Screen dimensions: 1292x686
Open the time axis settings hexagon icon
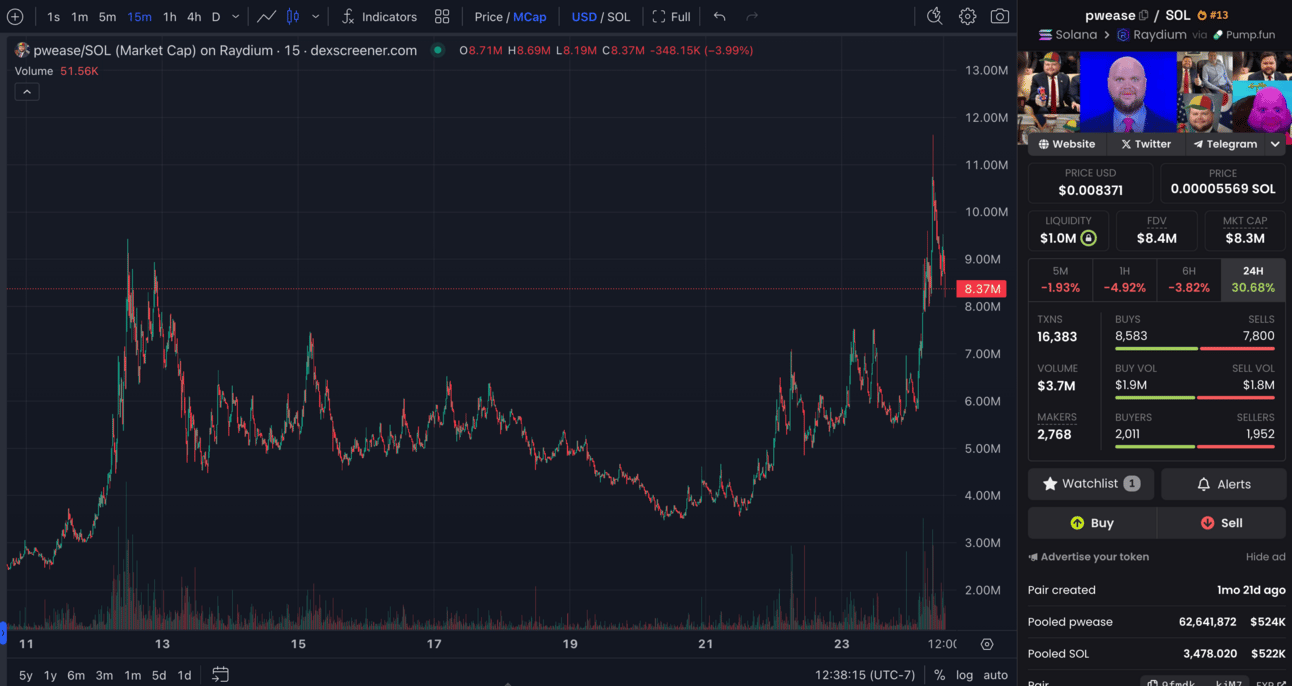click(987, 644)
